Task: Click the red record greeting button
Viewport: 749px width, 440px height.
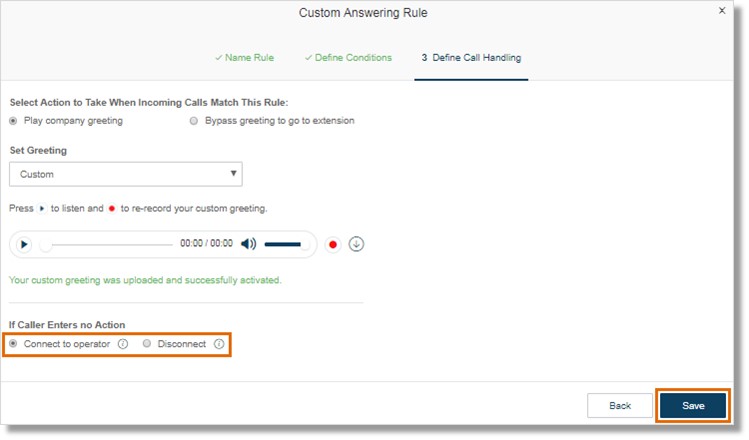Action: (333, 245)
